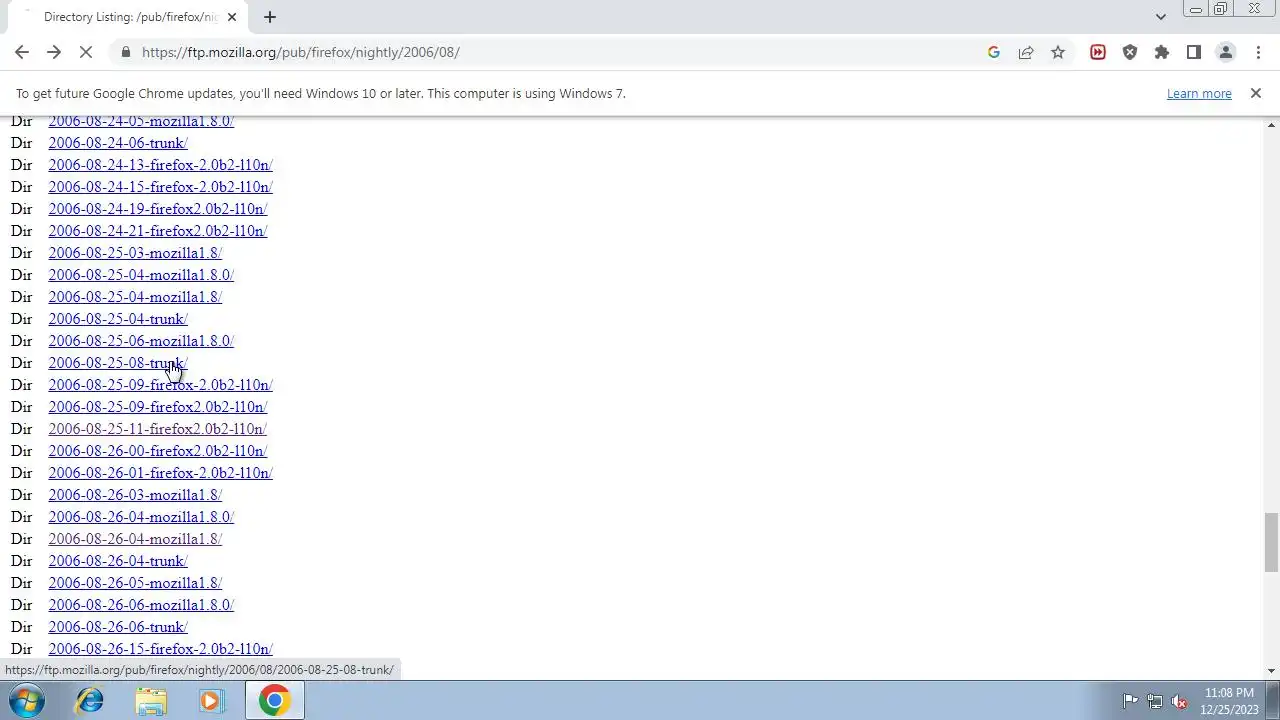The width and height of the screenshot is (1280, 720).
Task: Open 2006-08-26-04-mozilla1.8.0/ directory
Action: click(141, 517)
